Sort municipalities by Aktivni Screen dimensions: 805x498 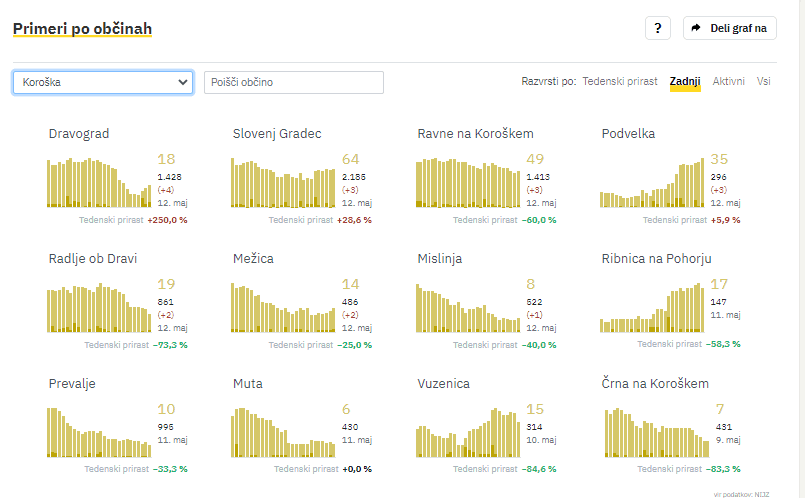(728, 81)
